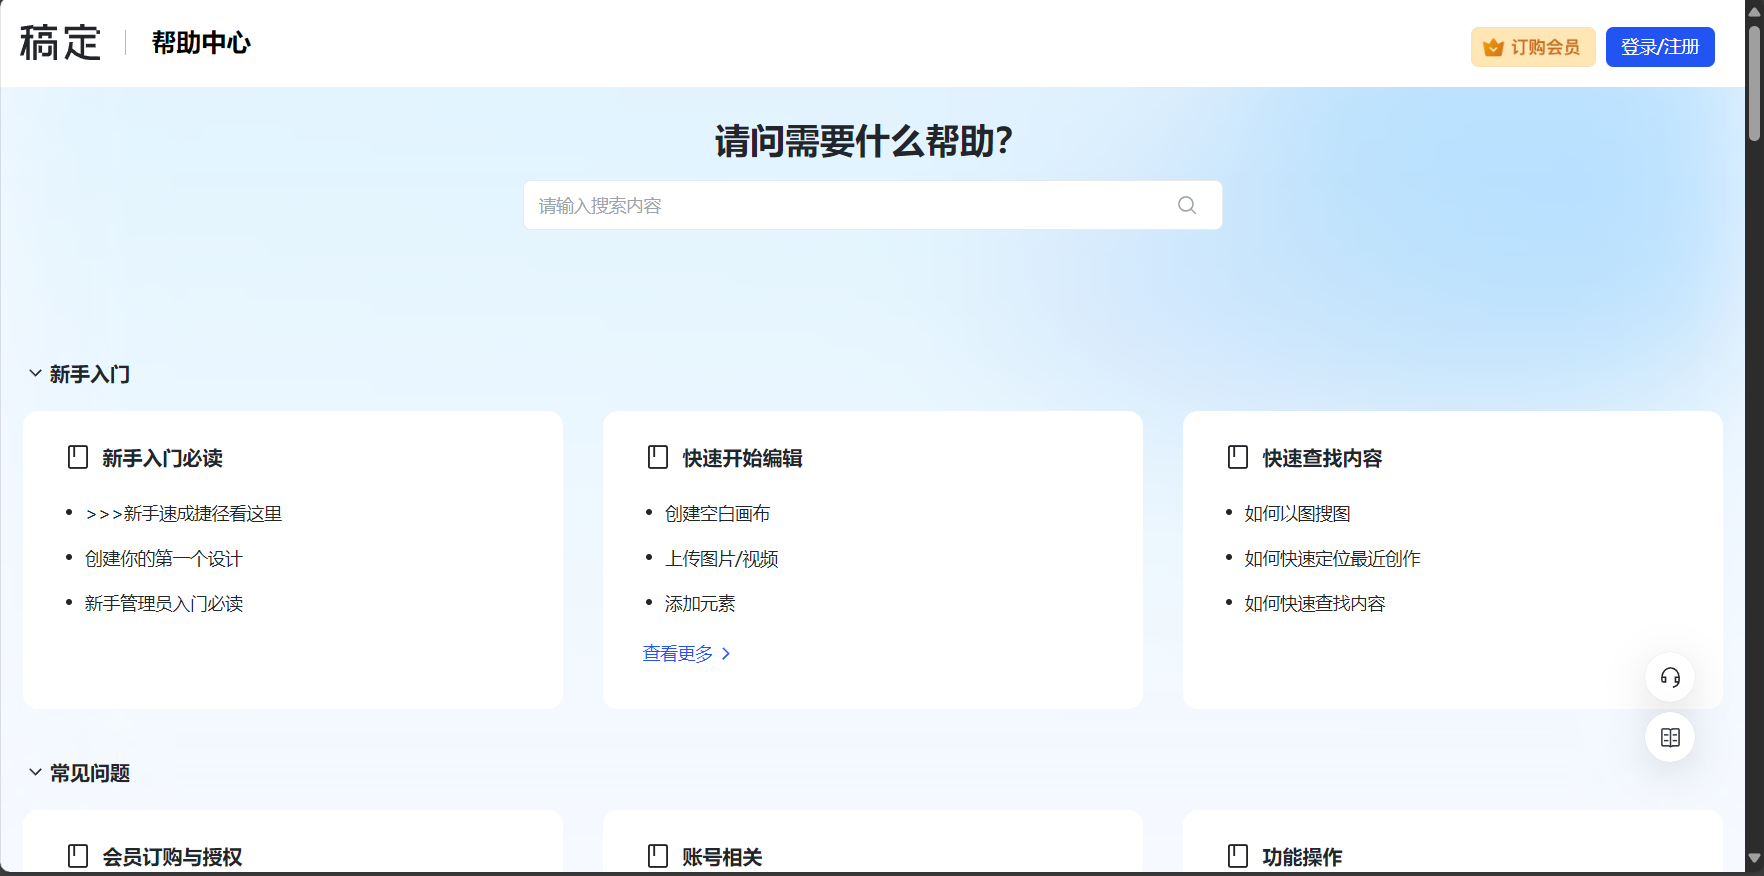This screenshot has width=1764, height=876.
Task: Click the 订购会员 button
Action: [1533, 47]
